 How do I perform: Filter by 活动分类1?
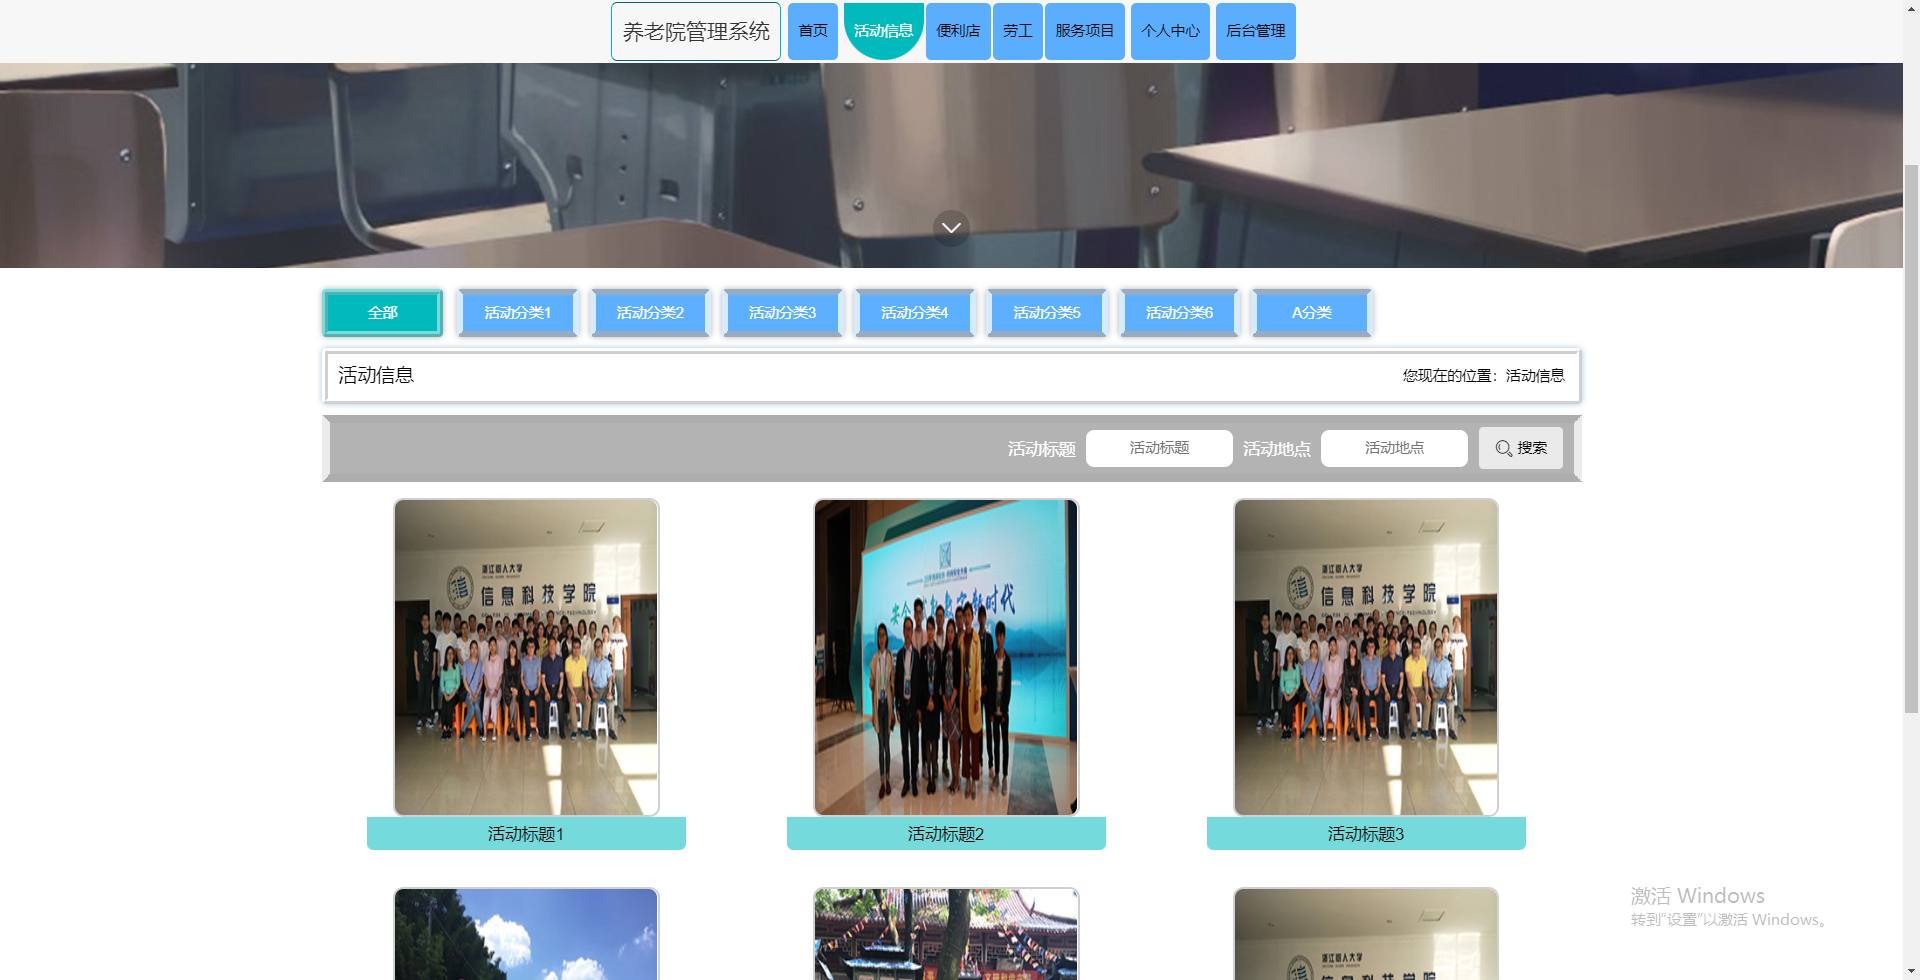point(516,312)
